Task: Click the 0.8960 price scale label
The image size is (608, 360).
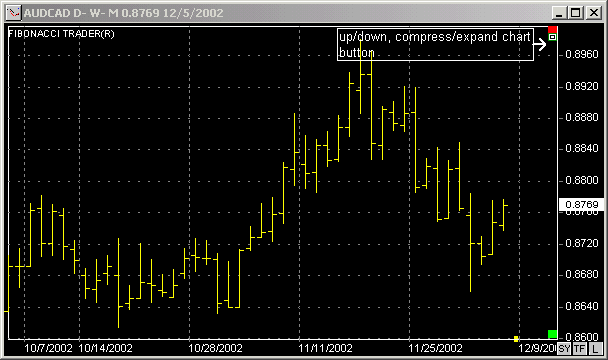Action: [582, 54]
